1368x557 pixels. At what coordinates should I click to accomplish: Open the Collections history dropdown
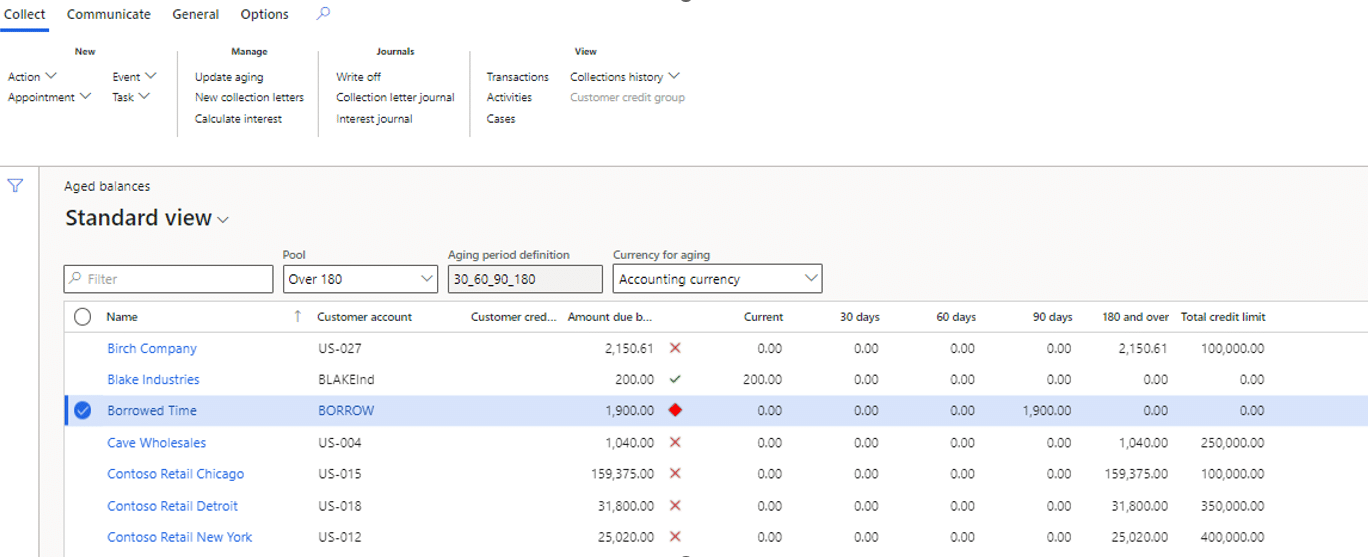pyautogui.click(x=624, y=76)
